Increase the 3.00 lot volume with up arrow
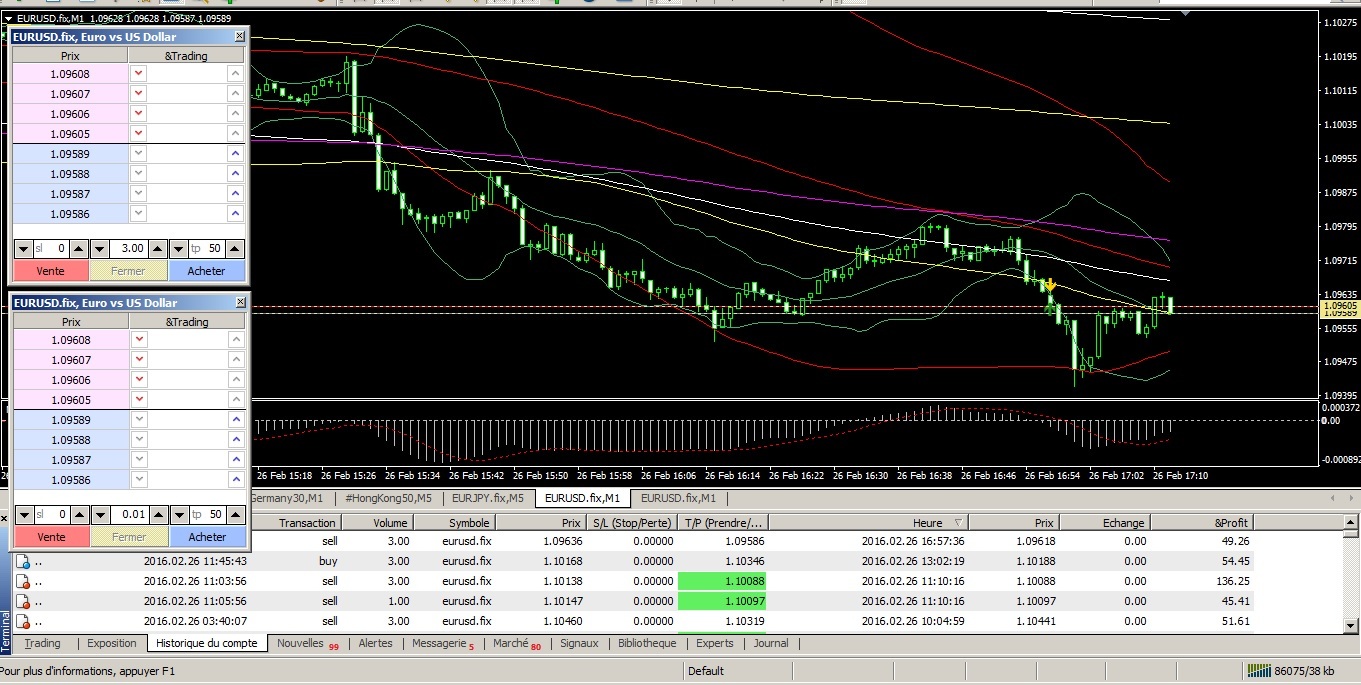 157,248
